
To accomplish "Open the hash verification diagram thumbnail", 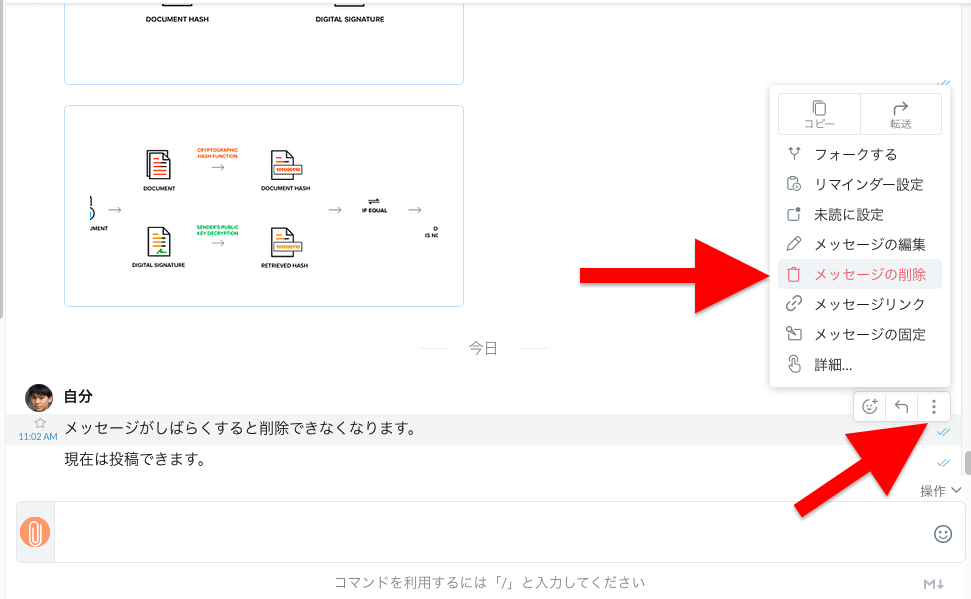I will [264, 206].
